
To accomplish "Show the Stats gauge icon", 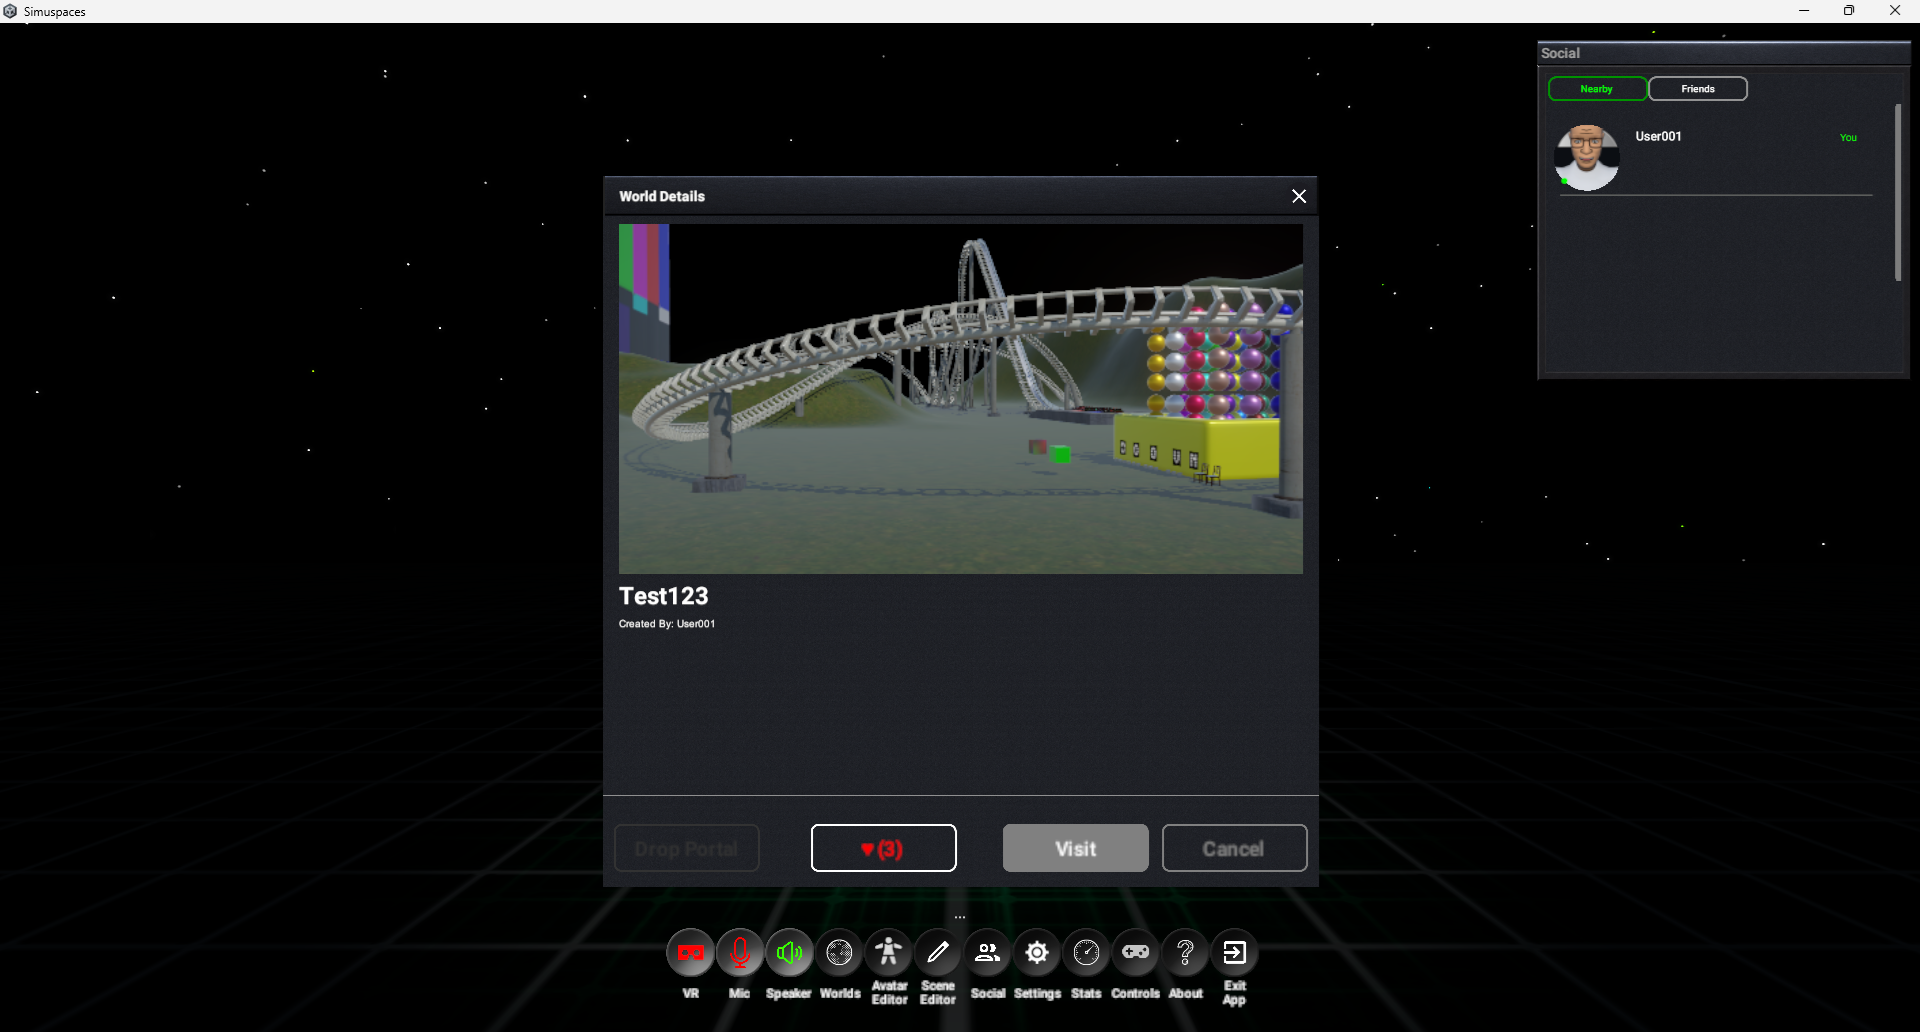I will point(1086,953).
